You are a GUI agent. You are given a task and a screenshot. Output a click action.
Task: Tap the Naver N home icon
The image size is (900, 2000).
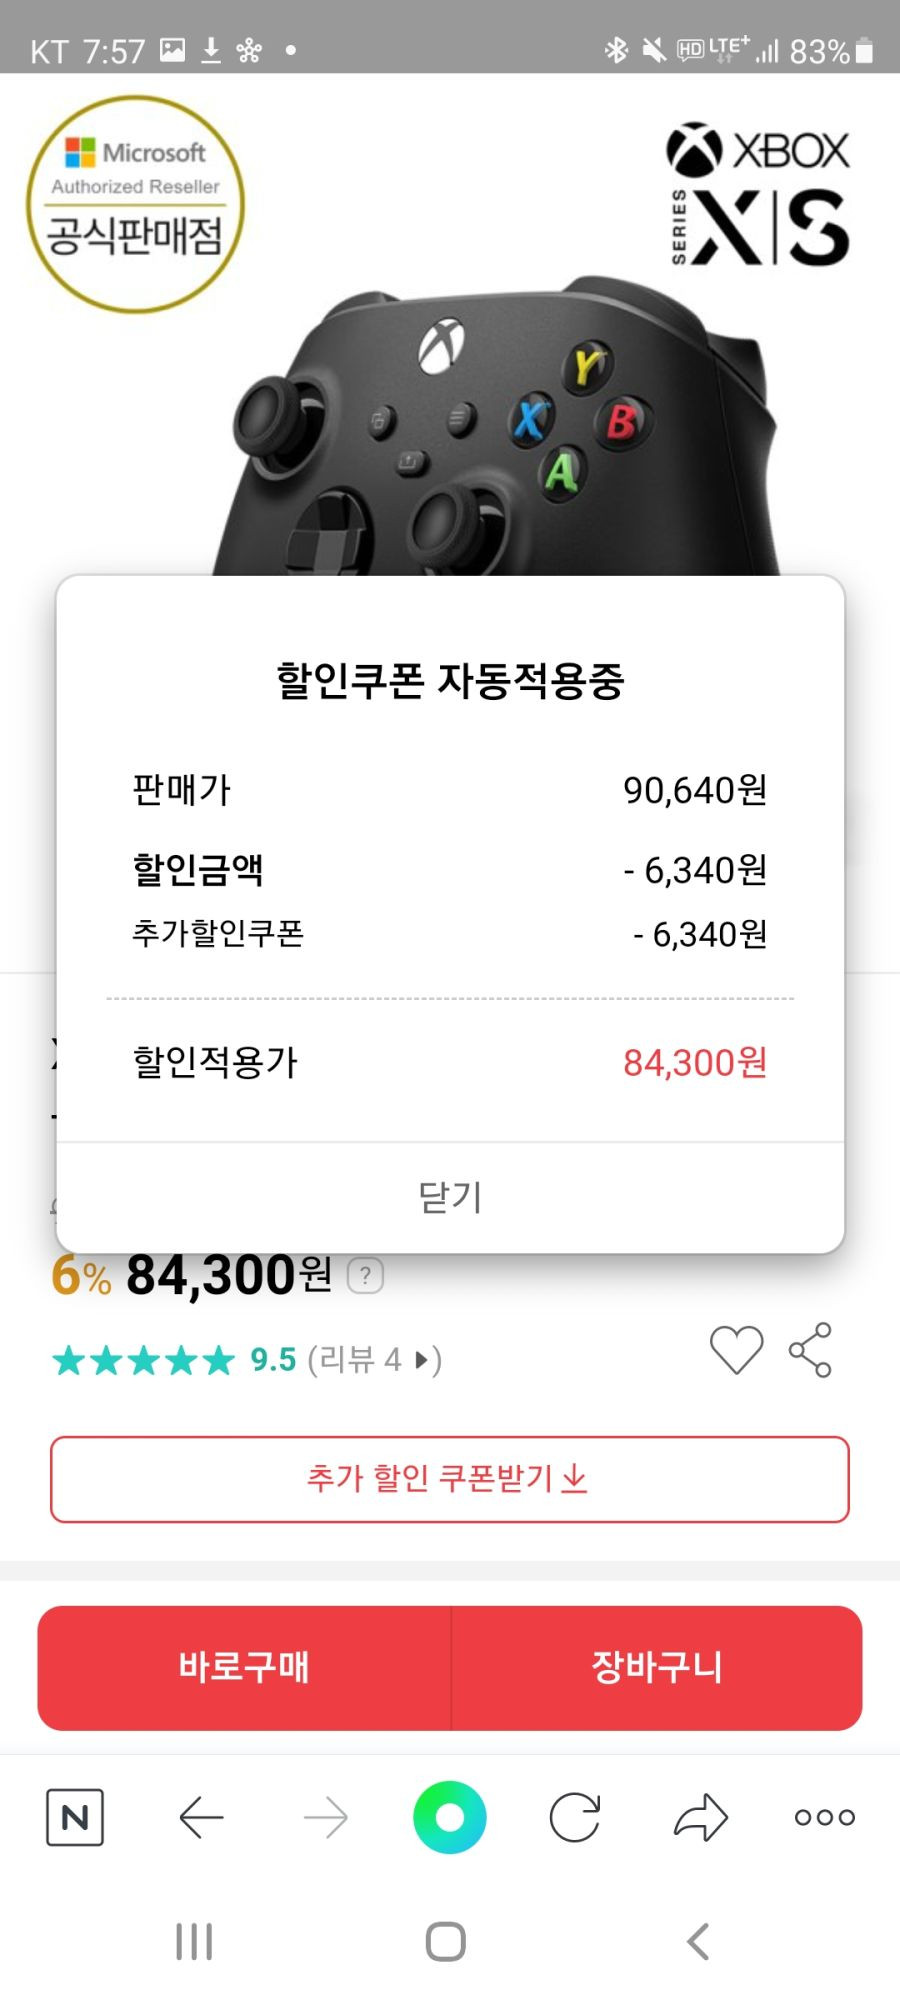[75, 1817]
